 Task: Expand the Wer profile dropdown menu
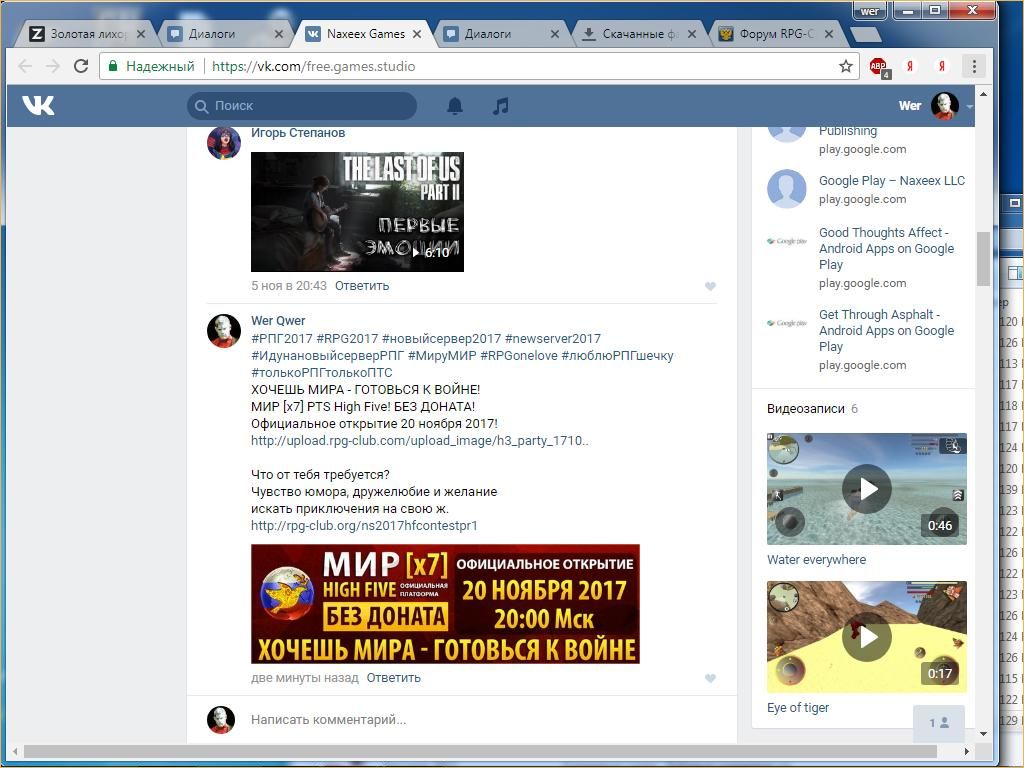click(969, 106)
